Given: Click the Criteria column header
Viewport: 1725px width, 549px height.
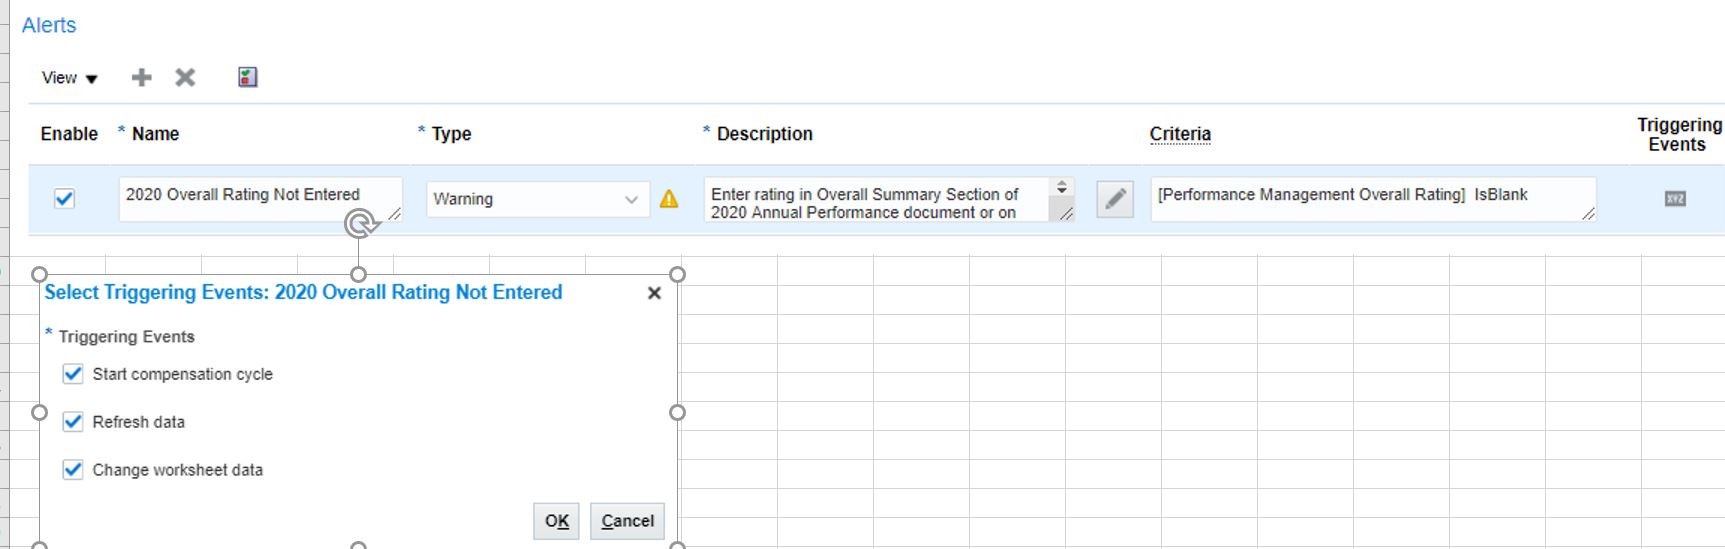Looking at the screenshot, I should click(1180, 134).
